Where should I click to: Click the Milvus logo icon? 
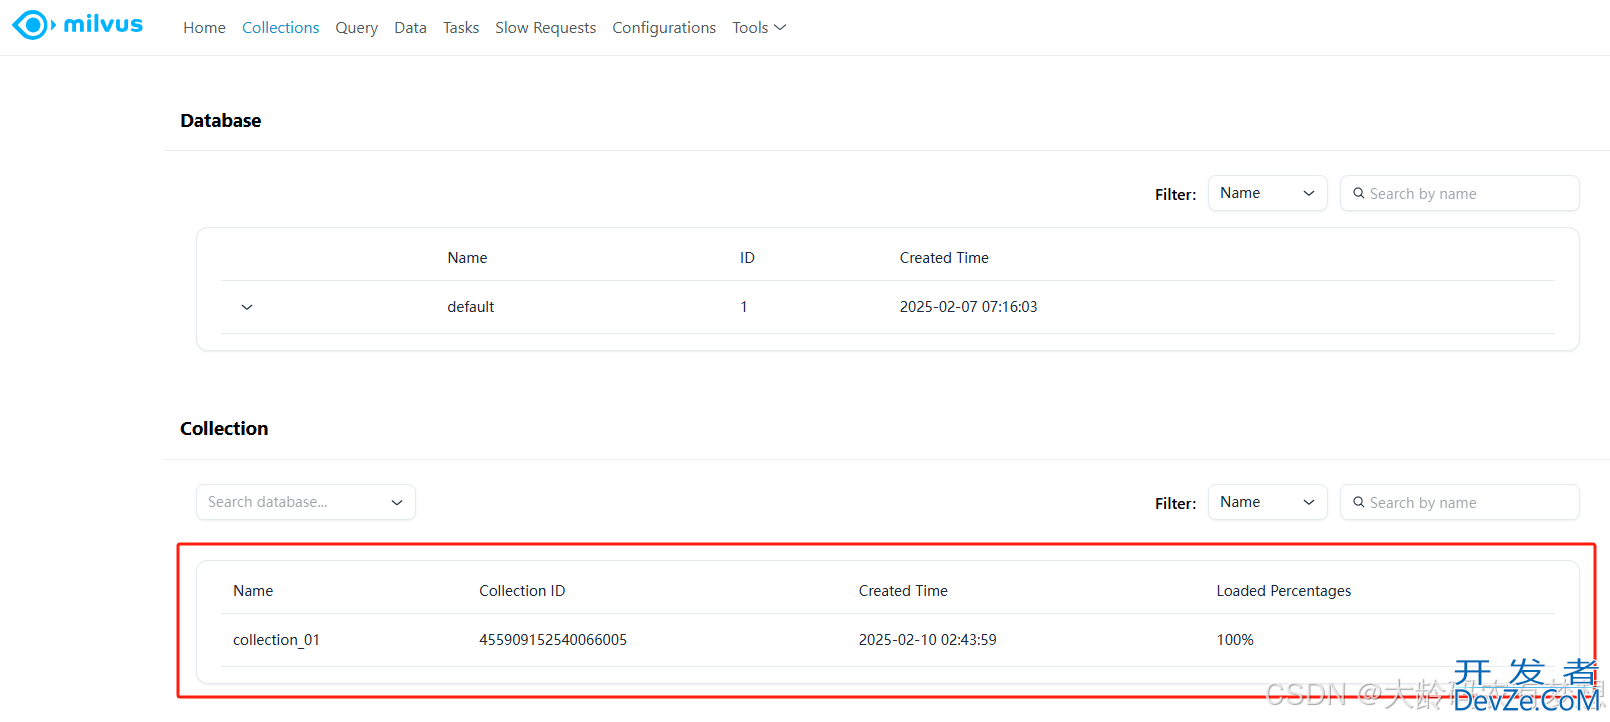pos(33,25)
